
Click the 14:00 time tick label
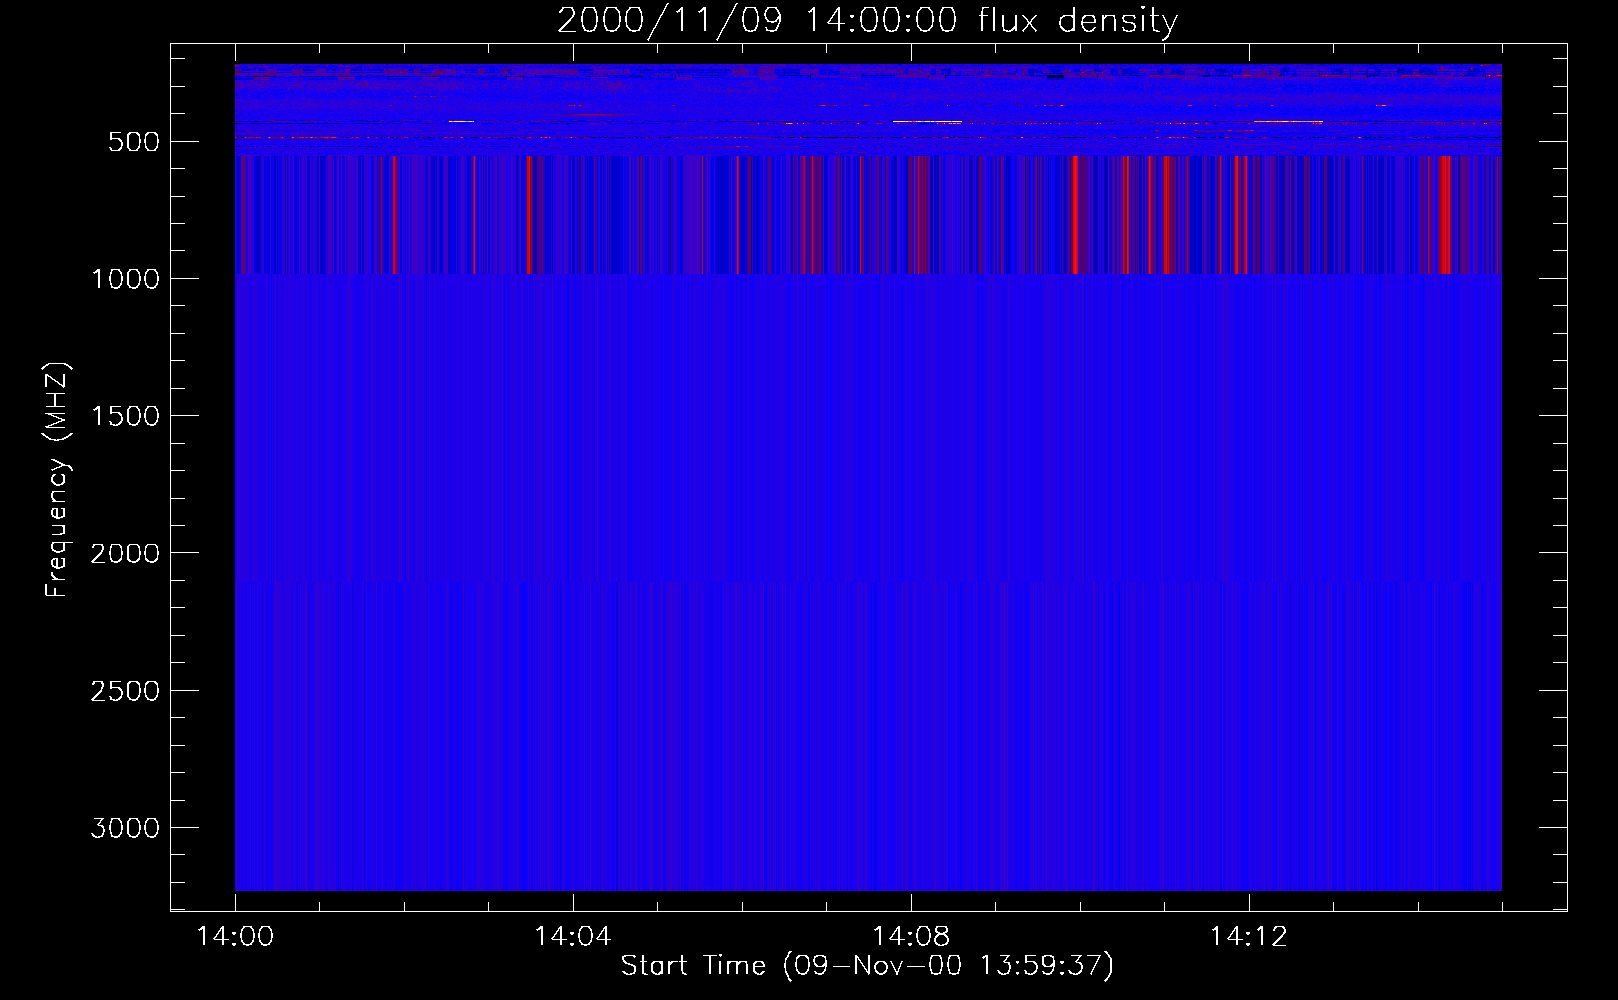coord(235,937)
